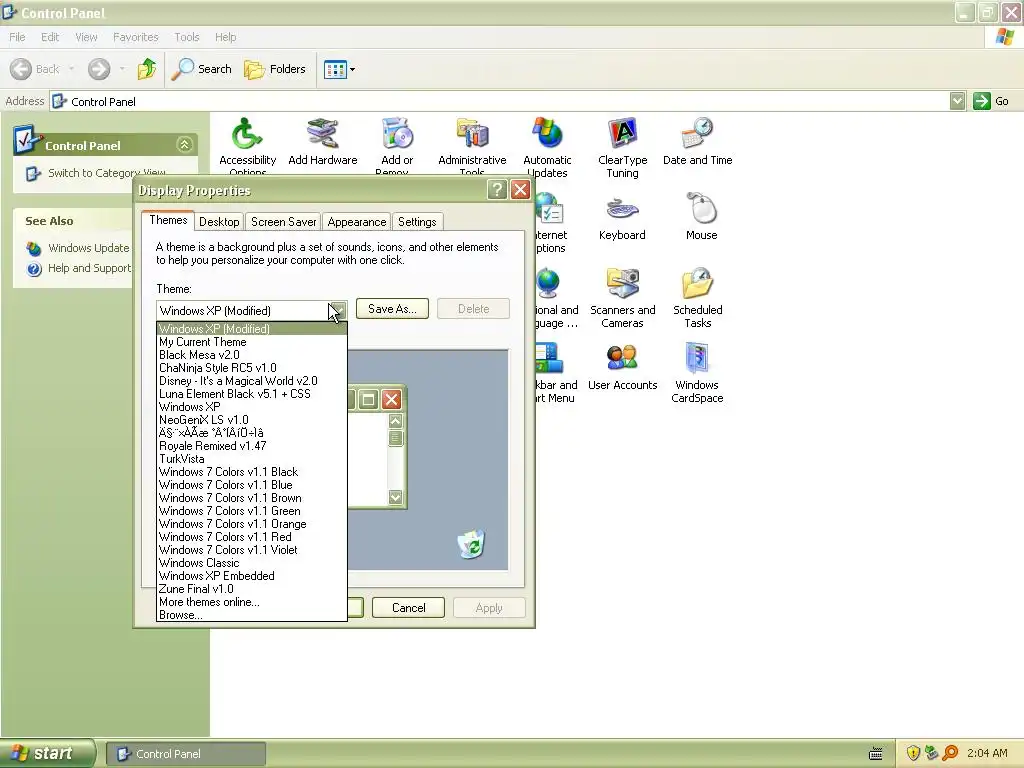Collapse the Control Panel side pane
This screenshot has width=1024, height=768.
[x=185, y=145]
